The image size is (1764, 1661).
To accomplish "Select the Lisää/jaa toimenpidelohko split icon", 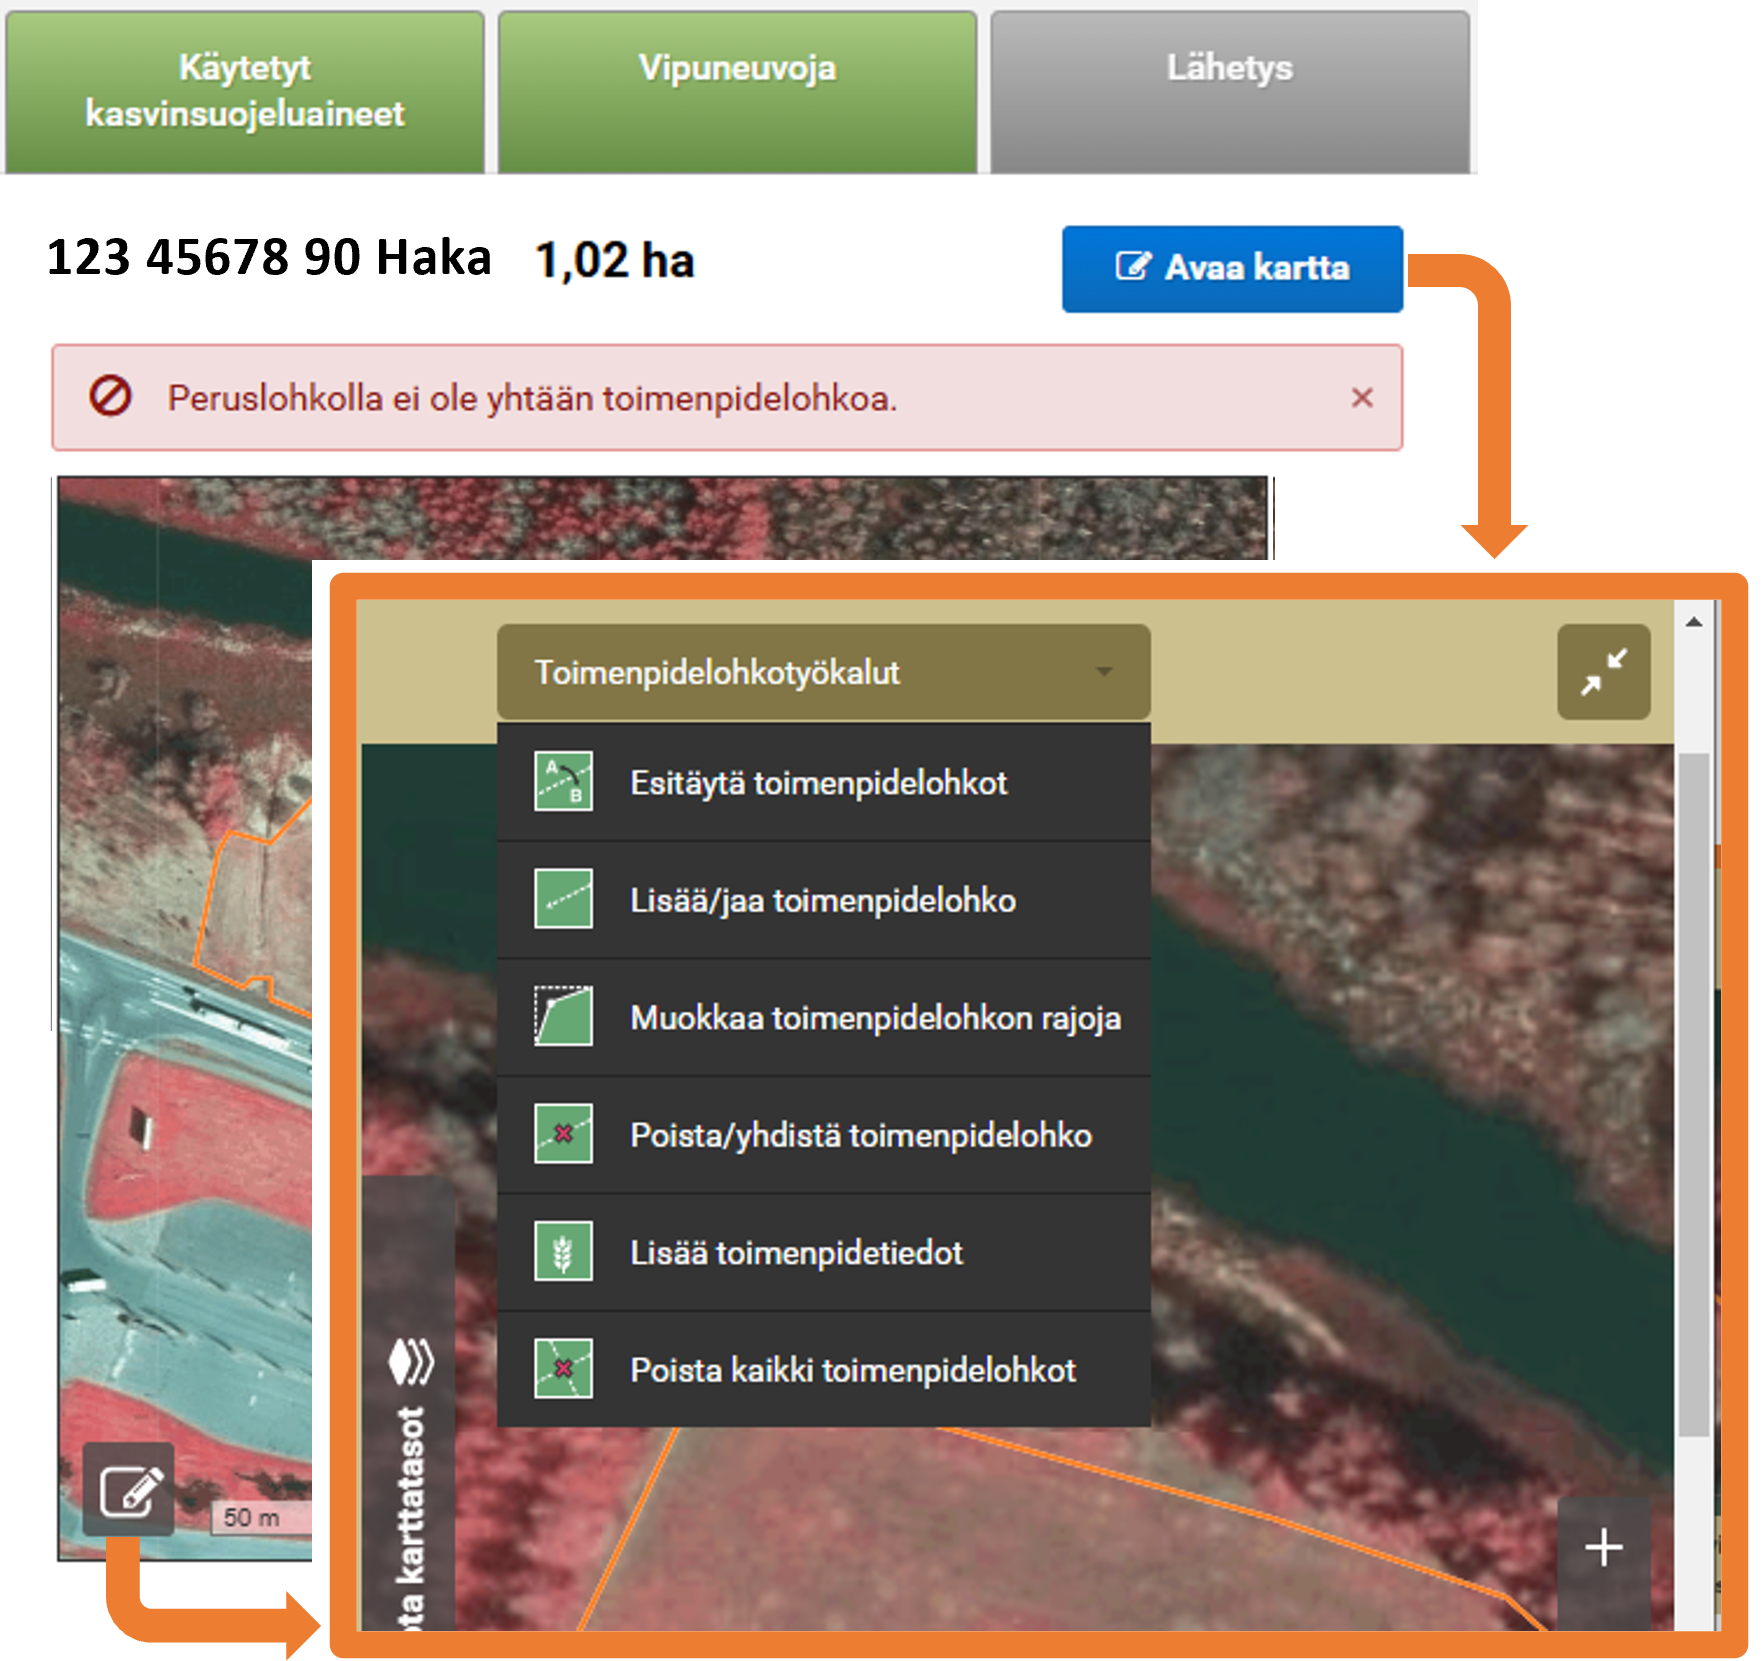I will pyautogui.click(x=563, y=899).
